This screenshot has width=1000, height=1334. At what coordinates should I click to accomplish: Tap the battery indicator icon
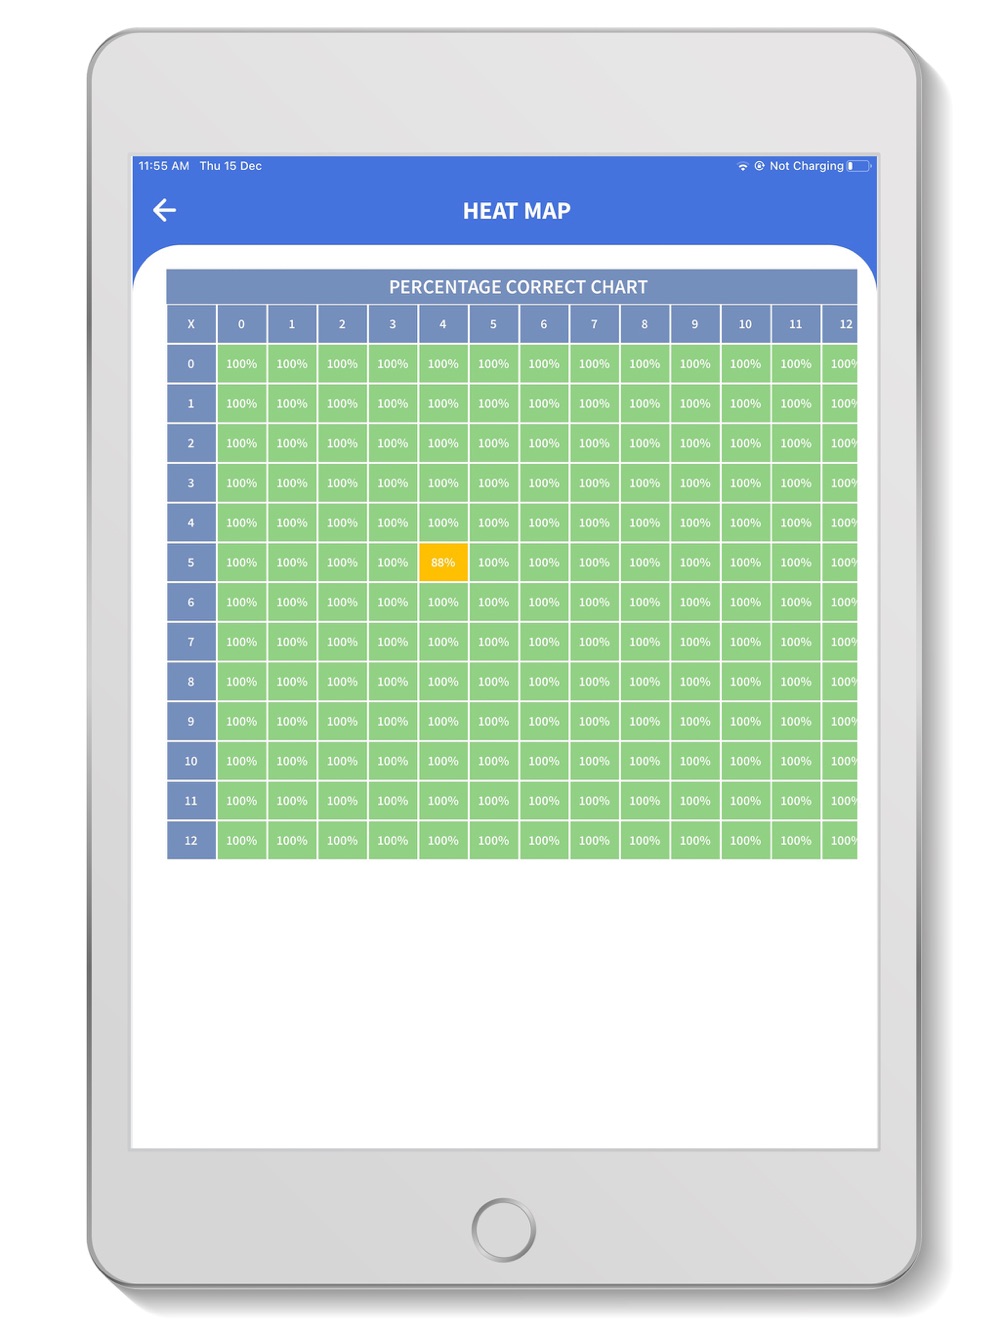[859, 166]
